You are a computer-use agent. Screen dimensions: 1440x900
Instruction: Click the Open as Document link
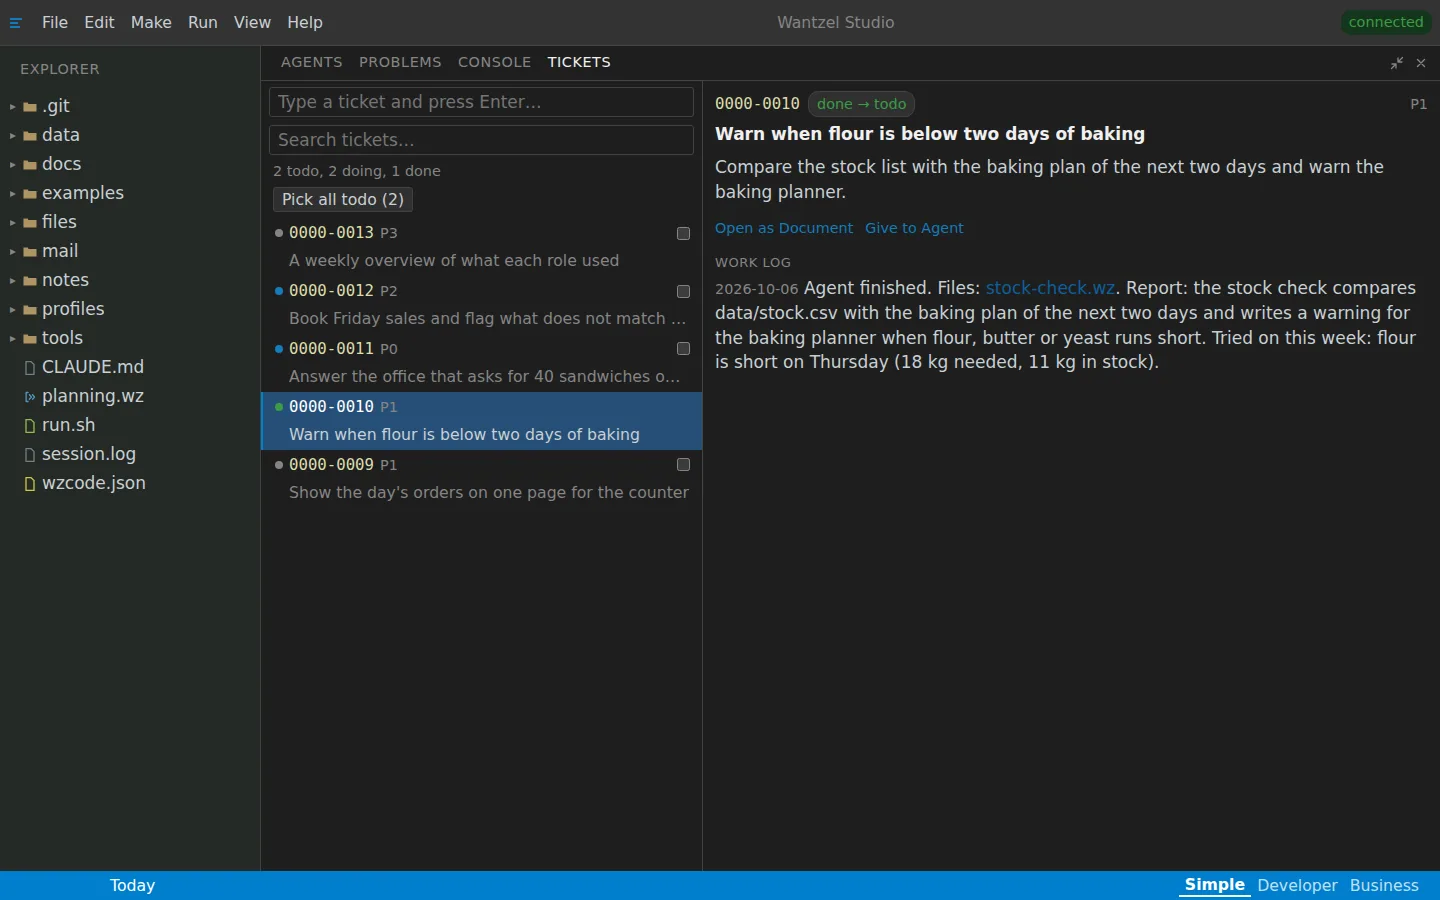click(x=784, y=228)
